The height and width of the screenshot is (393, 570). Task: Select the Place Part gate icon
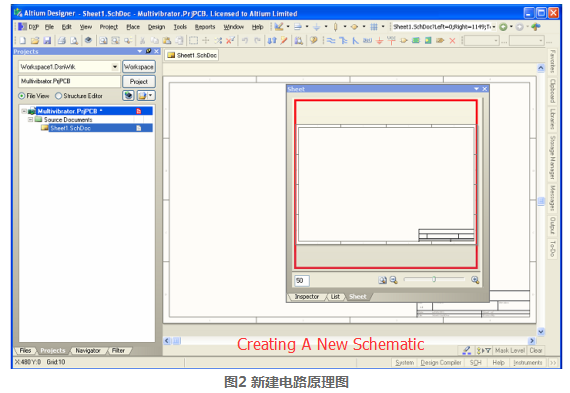(x=404, y=40)
